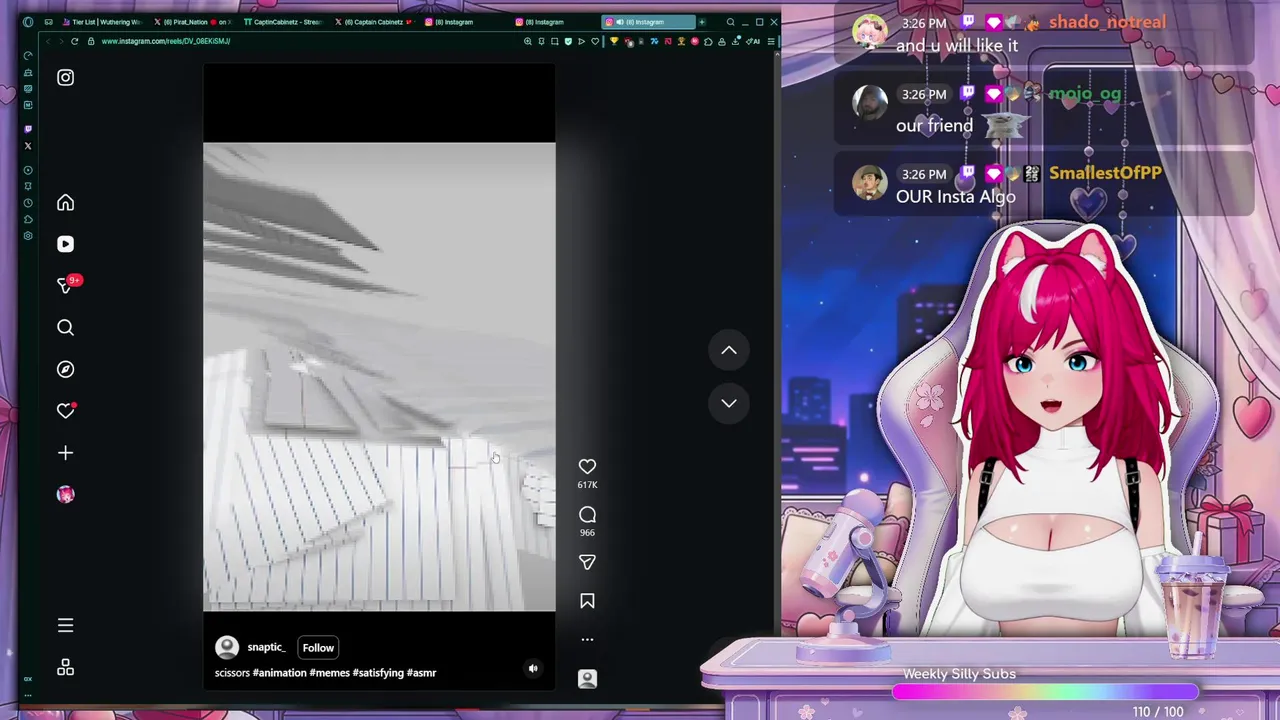Save the reel with bookmark icon
The height and width of the screenshot is (720, 1280).
587,601
